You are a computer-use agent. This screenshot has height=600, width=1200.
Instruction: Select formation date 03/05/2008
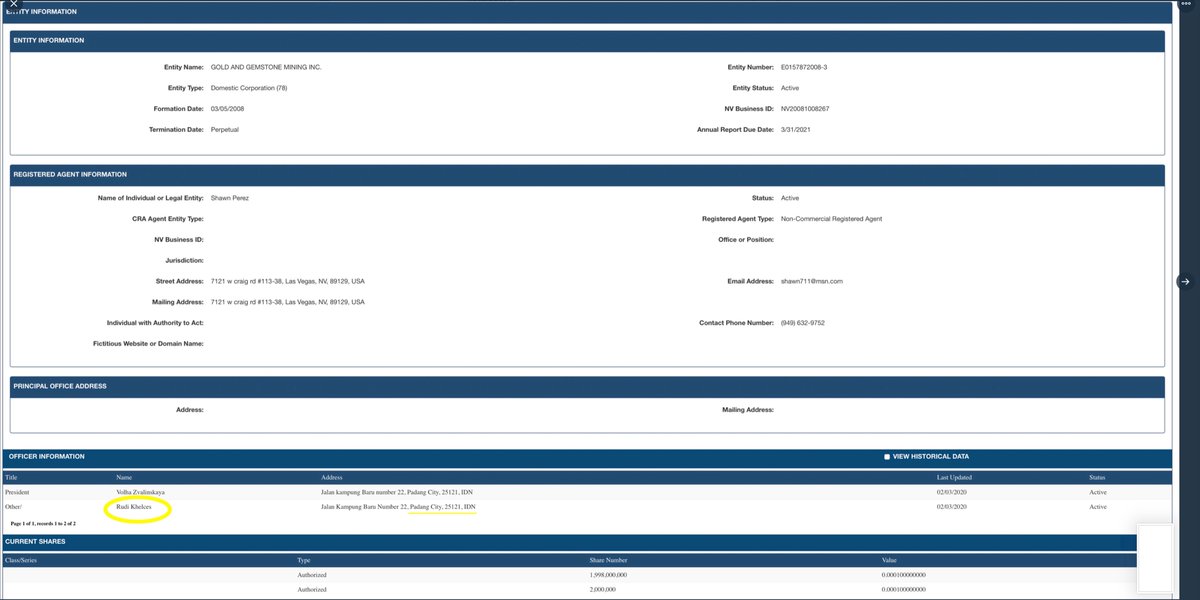coord(227,108)
